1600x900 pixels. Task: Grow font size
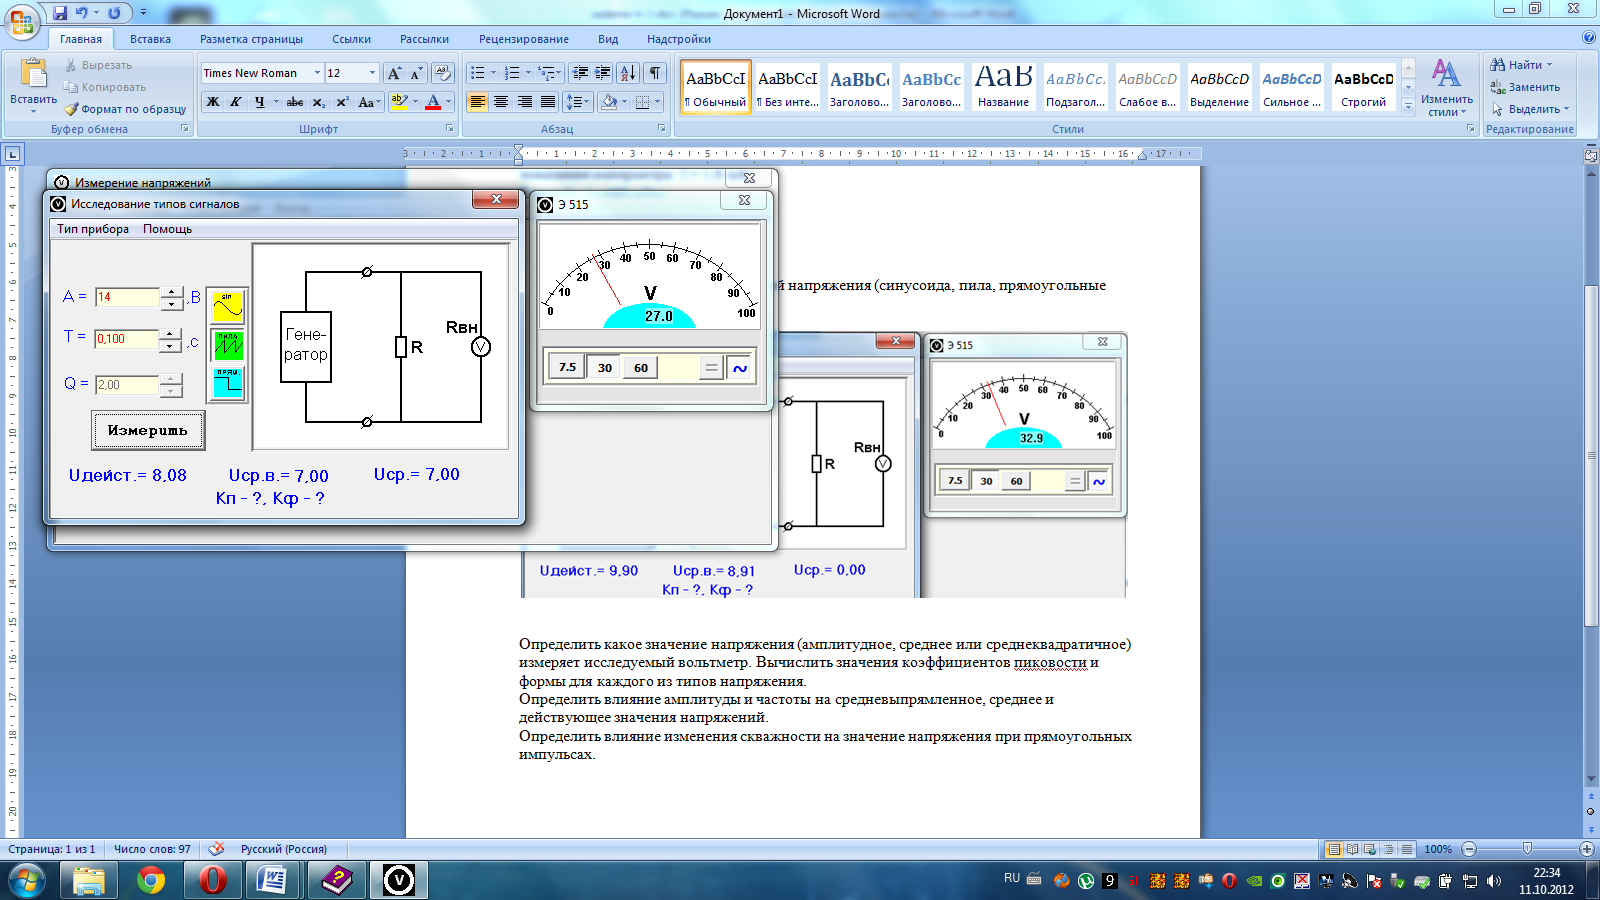(x=395, y=73)
